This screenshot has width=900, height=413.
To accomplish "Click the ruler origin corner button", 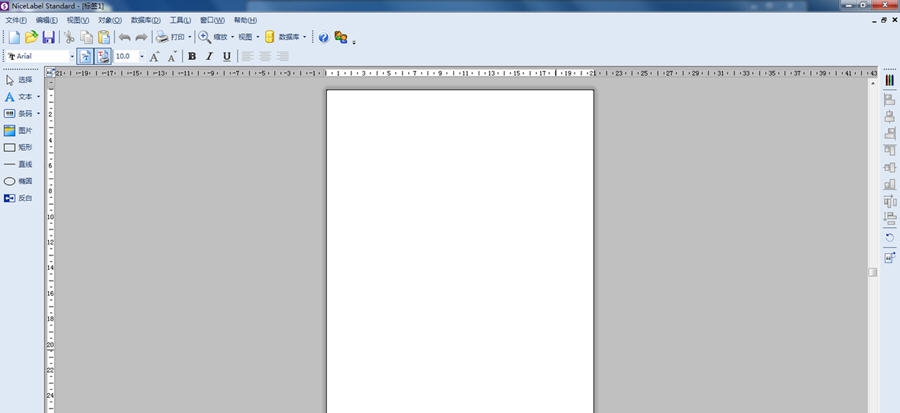I will (x=50, y=72).
